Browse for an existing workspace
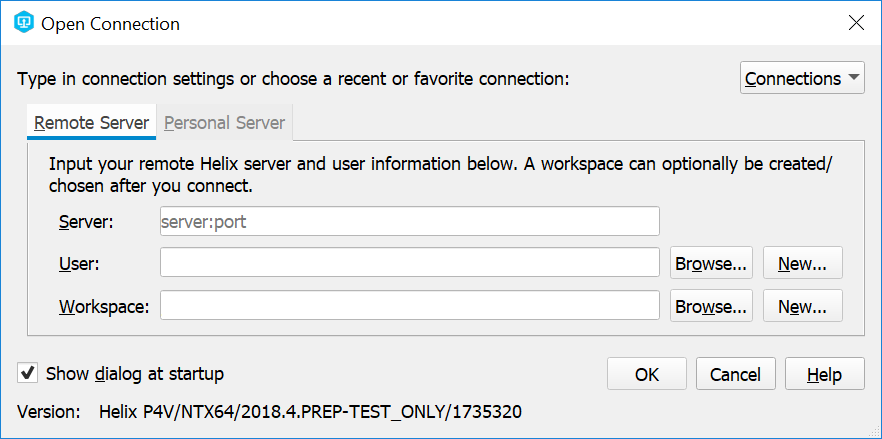The image size is (882, 439). click(x=711, y=307)
